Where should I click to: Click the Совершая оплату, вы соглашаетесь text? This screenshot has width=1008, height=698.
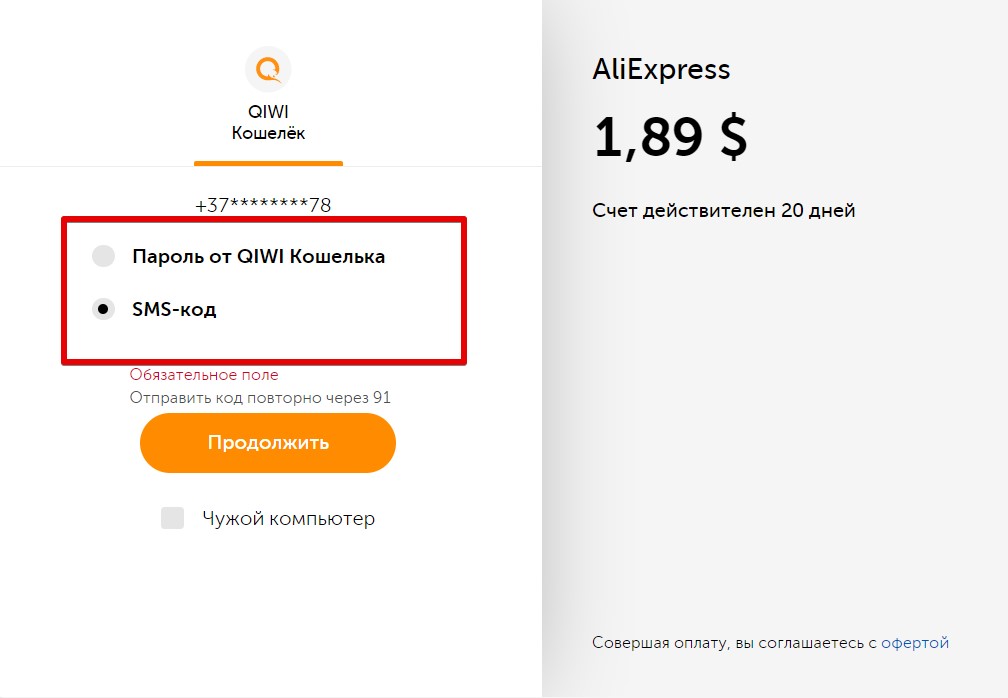tap(734, 643)
